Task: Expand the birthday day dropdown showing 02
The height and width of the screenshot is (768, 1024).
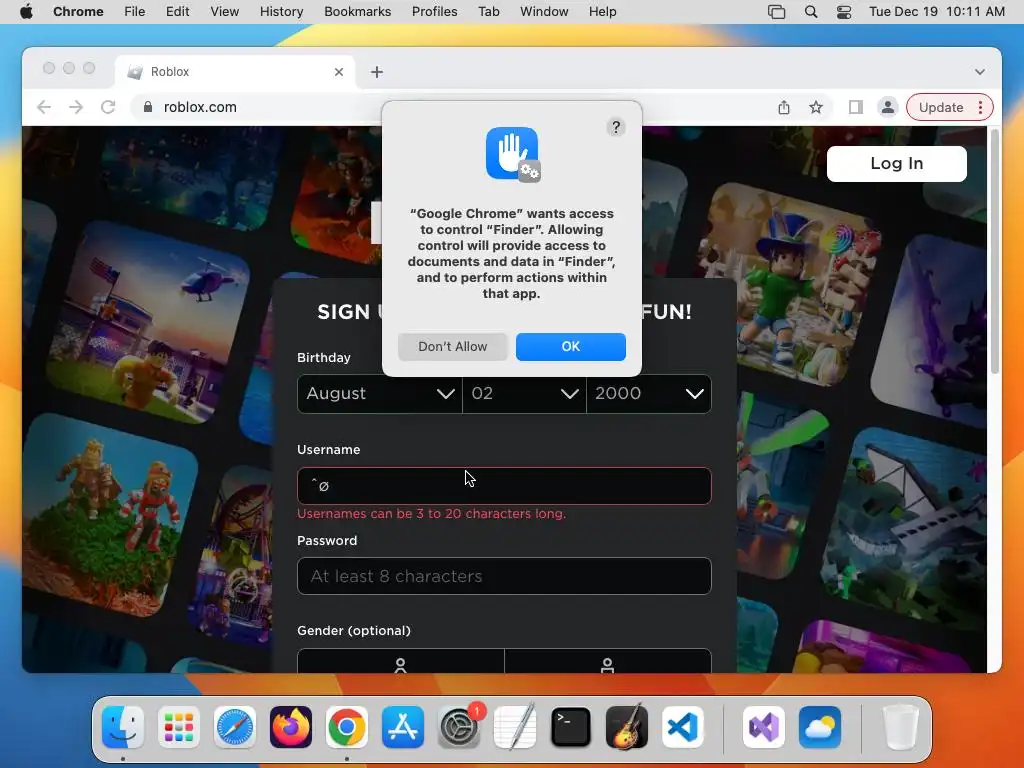Action: tap(524, 394)
